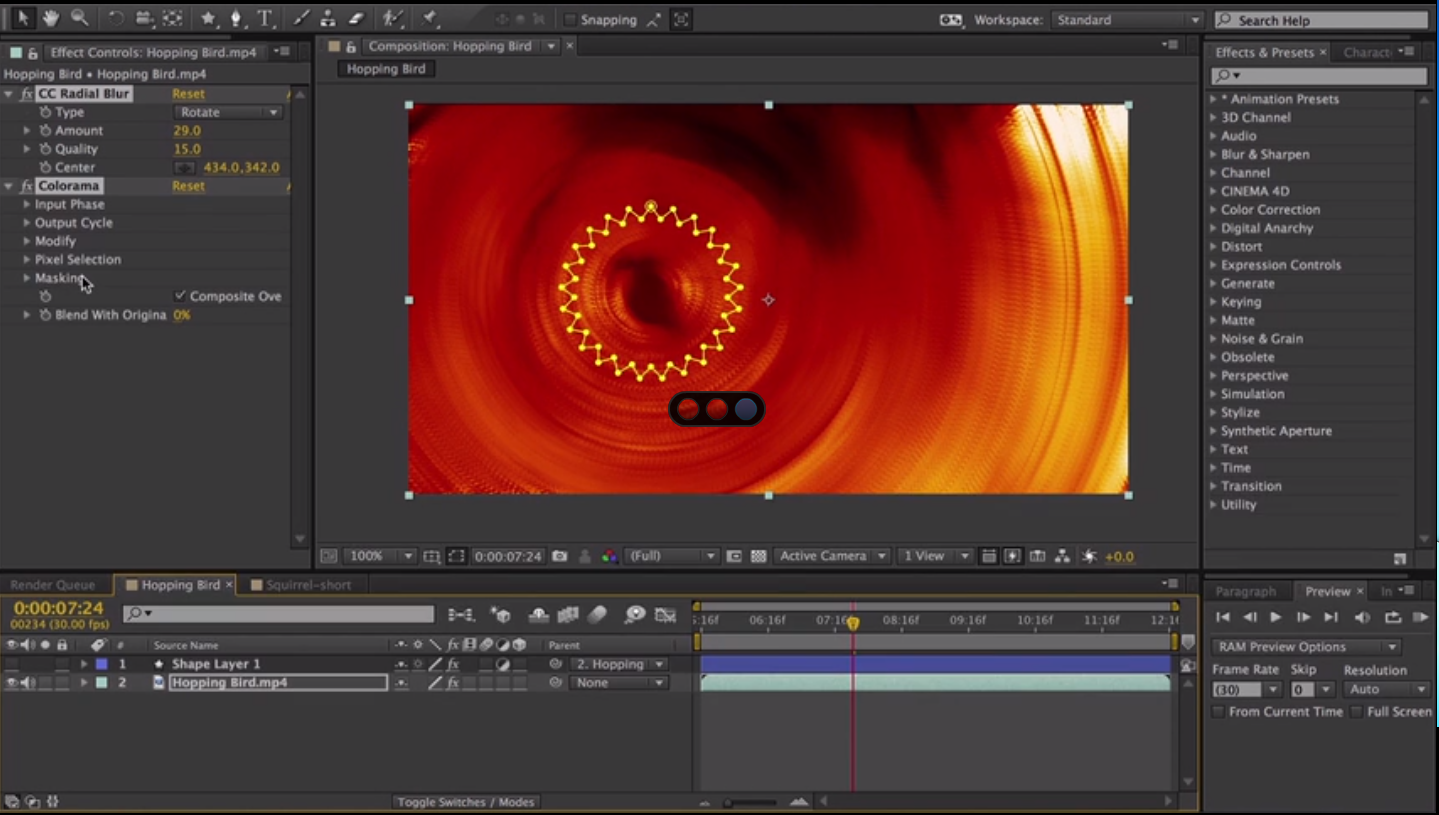The height and width of the screenshot is (815, 1439).
Task: Open the Paragraph panel tab
Action: 1245,591
